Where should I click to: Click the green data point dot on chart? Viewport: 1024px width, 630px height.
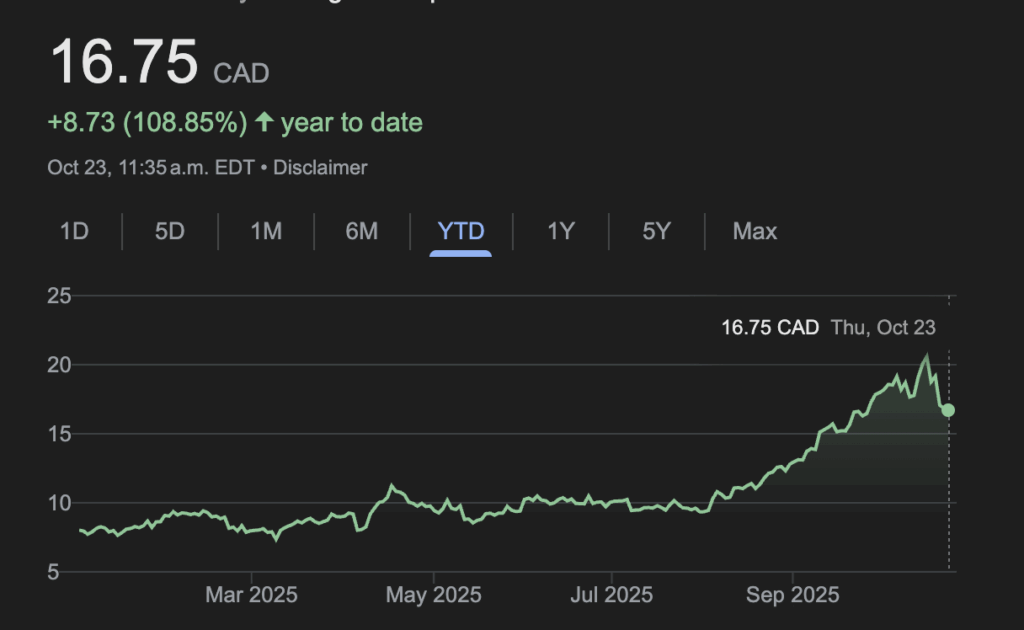tap(948, 410)
